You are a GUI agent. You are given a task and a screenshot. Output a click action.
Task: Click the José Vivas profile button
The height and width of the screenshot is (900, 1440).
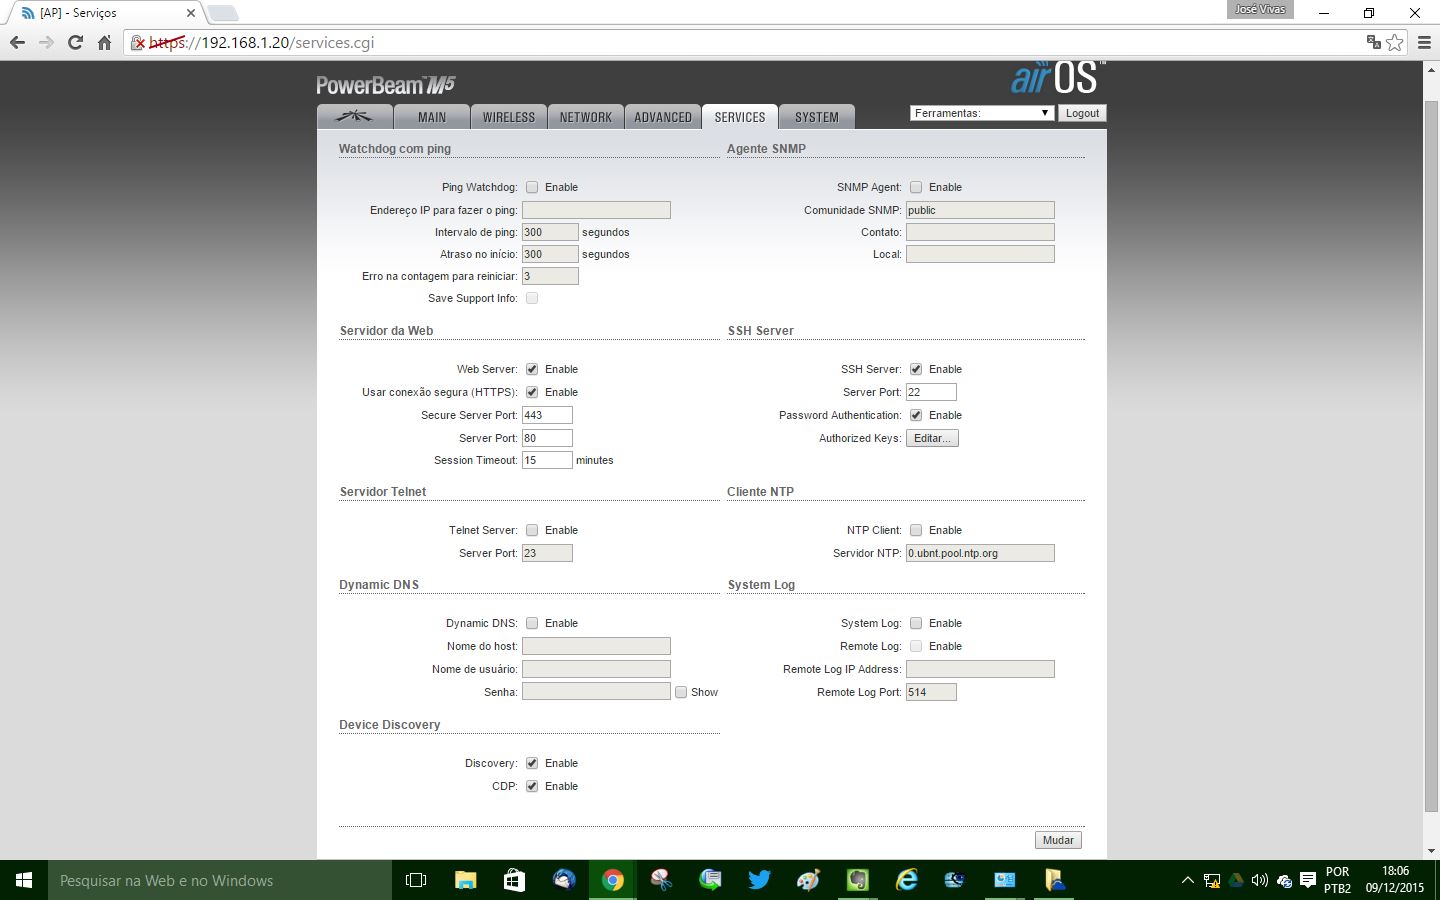pos(1260,9)
